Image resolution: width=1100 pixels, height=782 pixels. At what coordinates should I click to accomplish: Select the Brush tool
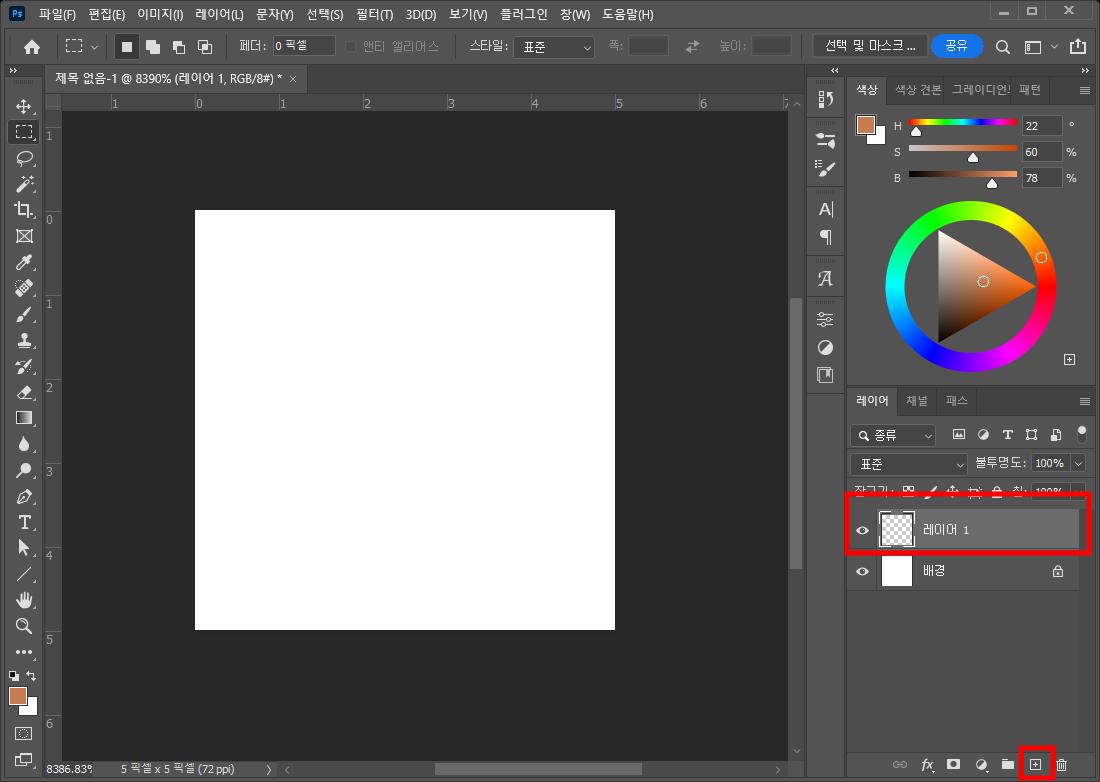(x=24, y=314)
